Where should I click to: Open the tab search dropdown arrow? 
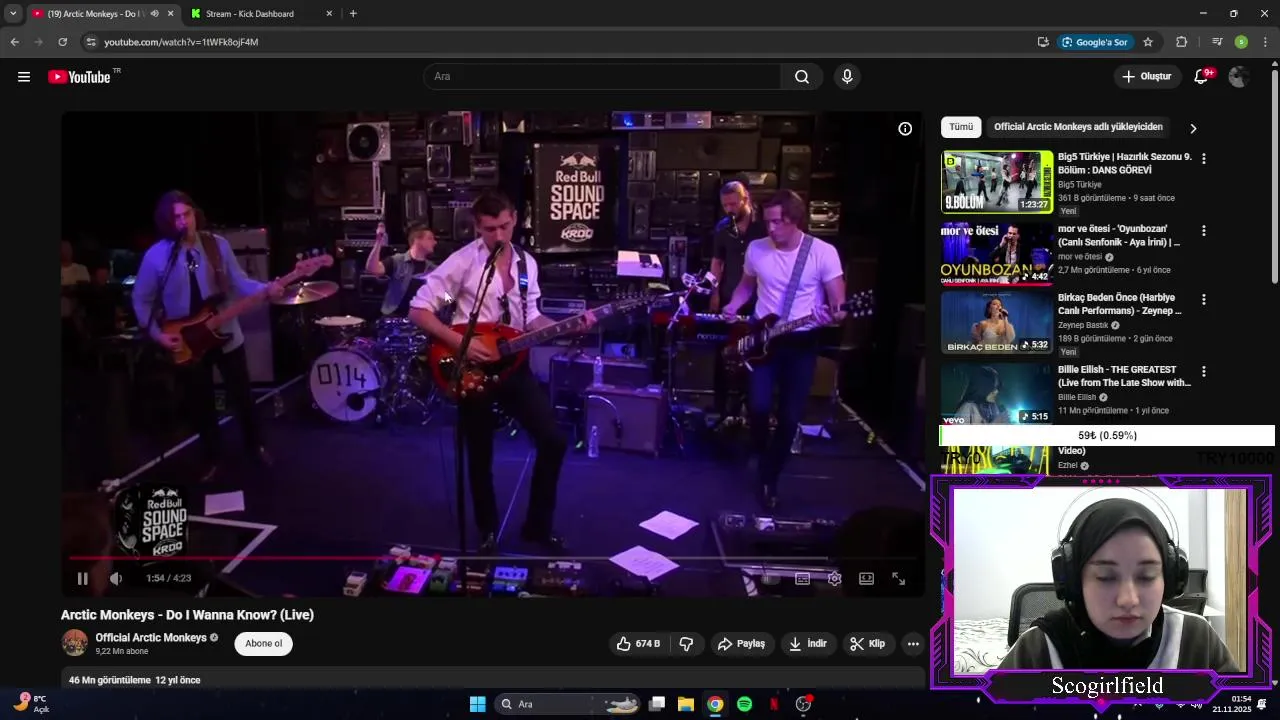tap(13, 14)
